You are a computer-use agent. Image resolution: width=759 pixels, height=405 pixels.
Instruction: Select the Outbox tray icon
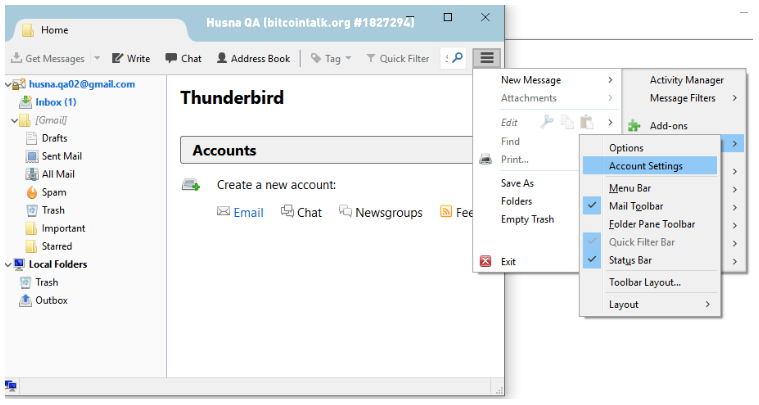(x=25, y=300)
